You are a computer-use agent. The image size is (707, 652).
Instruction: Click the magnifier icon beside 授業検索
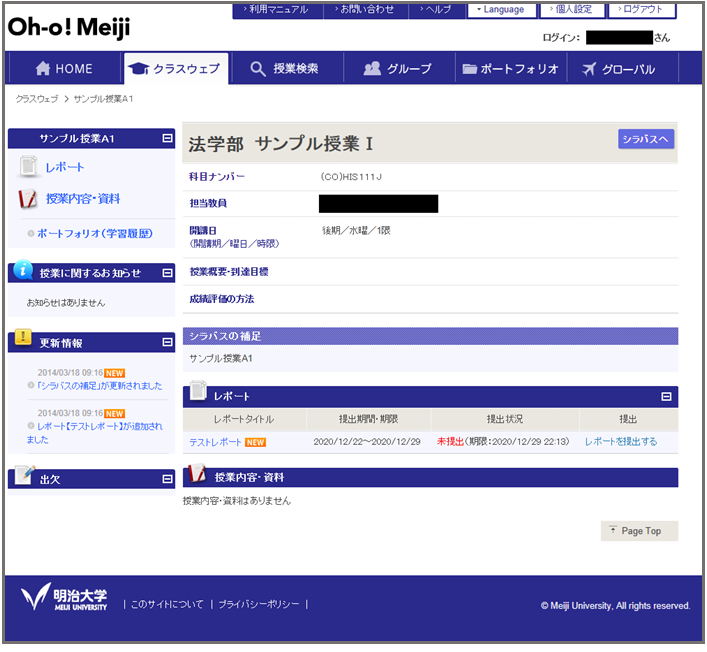pyautogui.click(x=257, y=69)
